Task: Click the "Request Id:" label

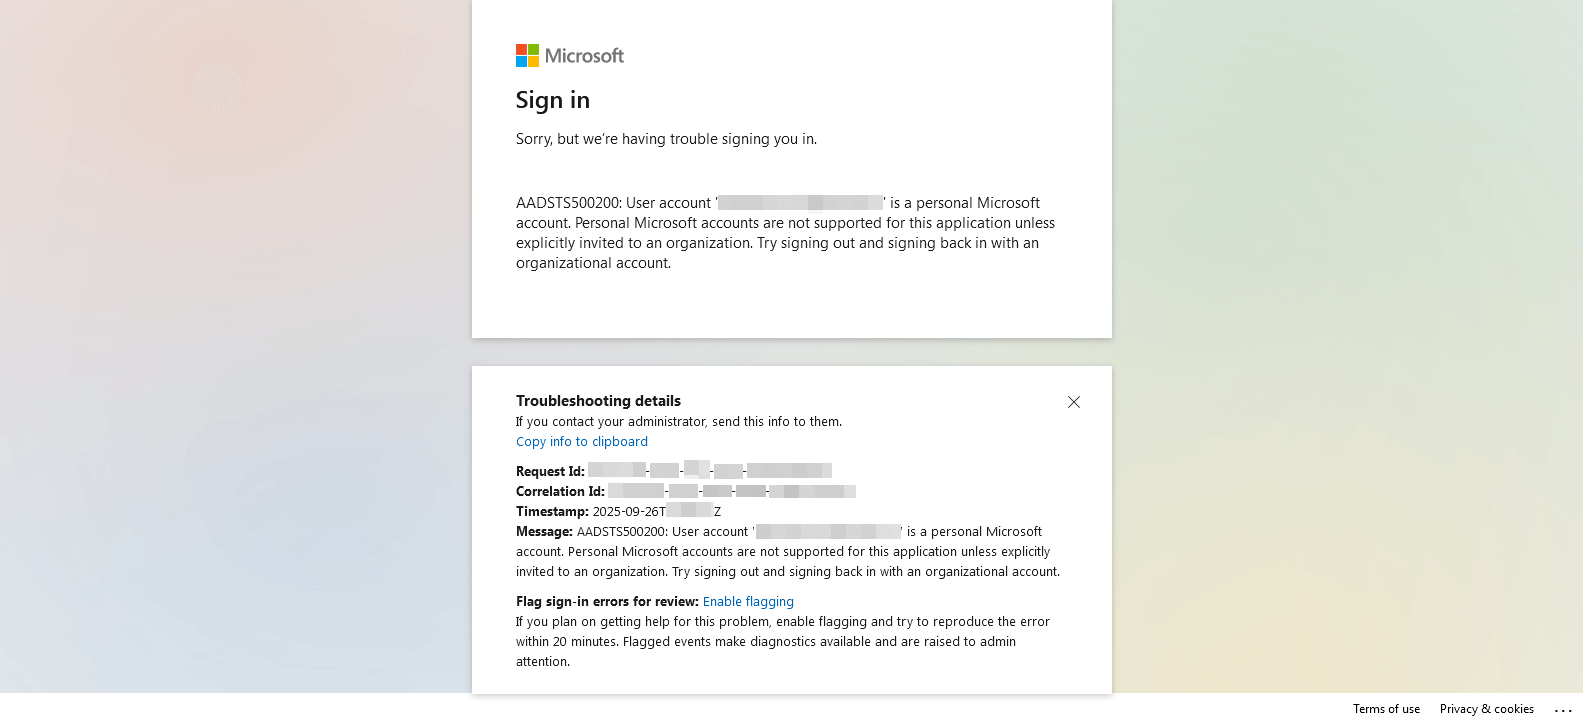Action: (550, 472)
